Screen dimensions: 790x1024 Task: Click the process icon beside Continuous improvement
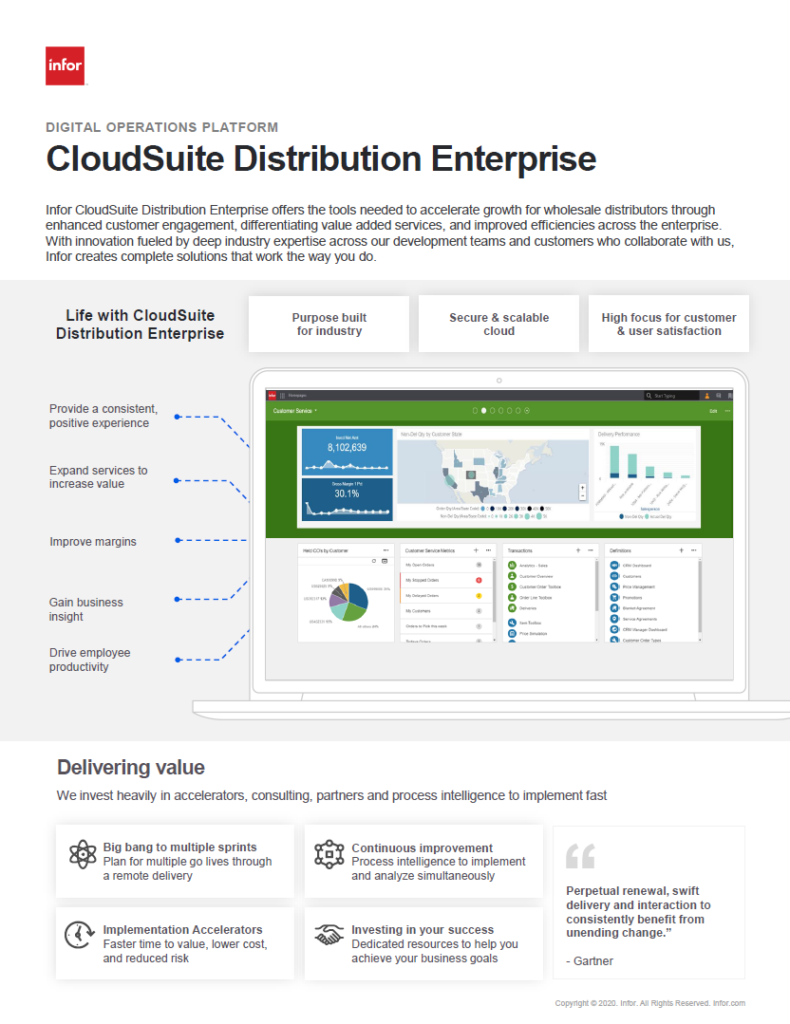point(329,854)
